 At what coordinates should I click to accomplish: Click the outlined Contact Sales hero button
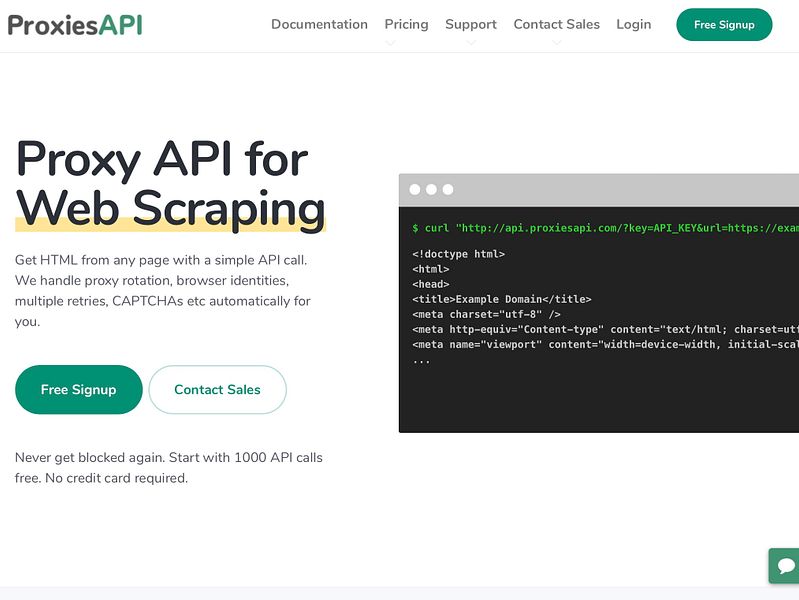[x=218, y=389]
